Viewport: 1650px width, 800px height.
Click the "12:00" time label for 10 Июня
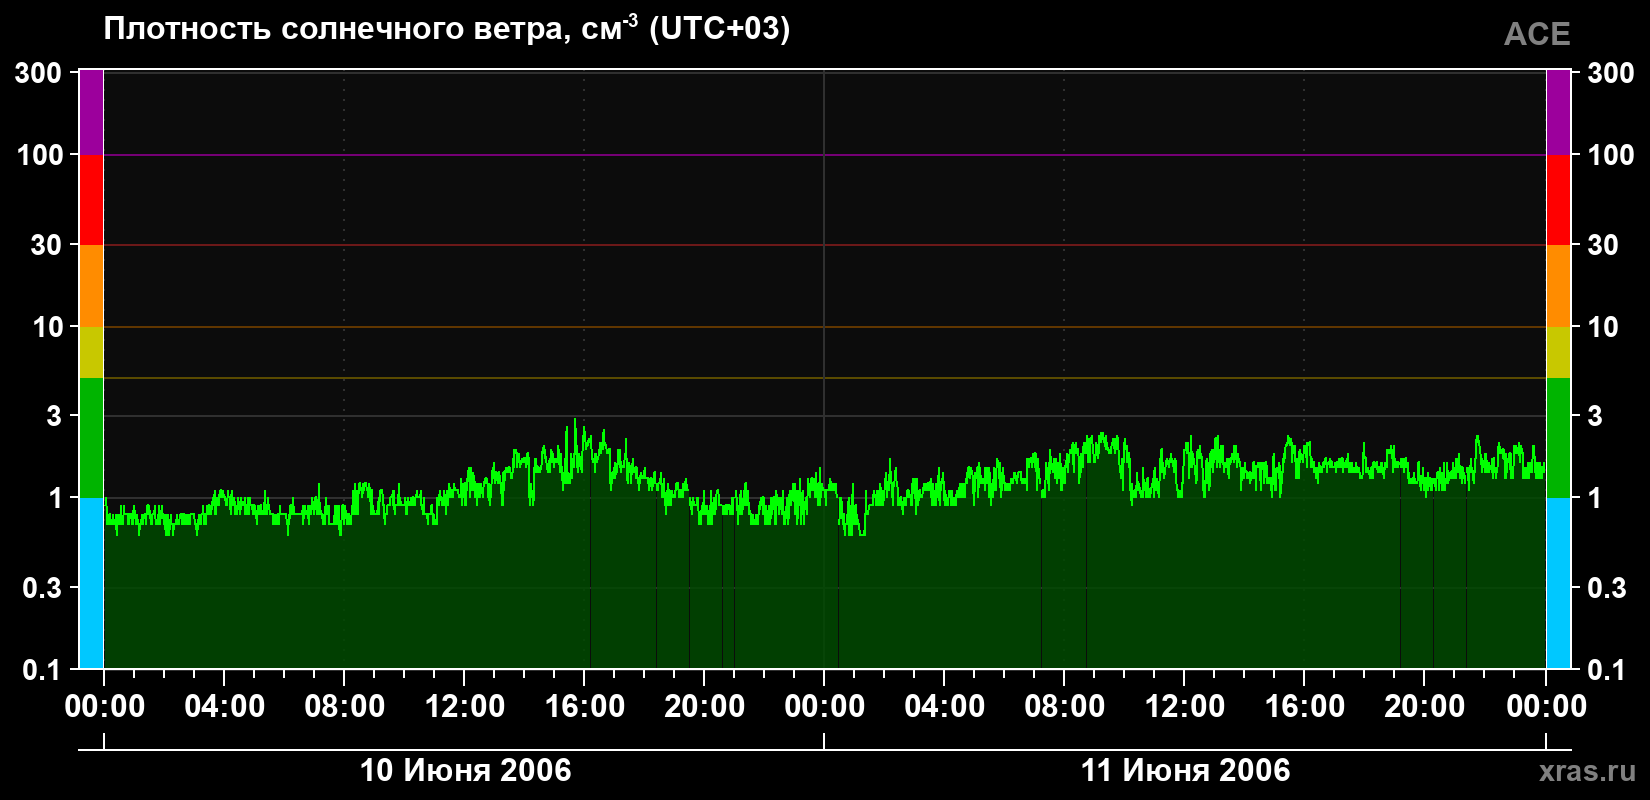[x=464, y=707]
